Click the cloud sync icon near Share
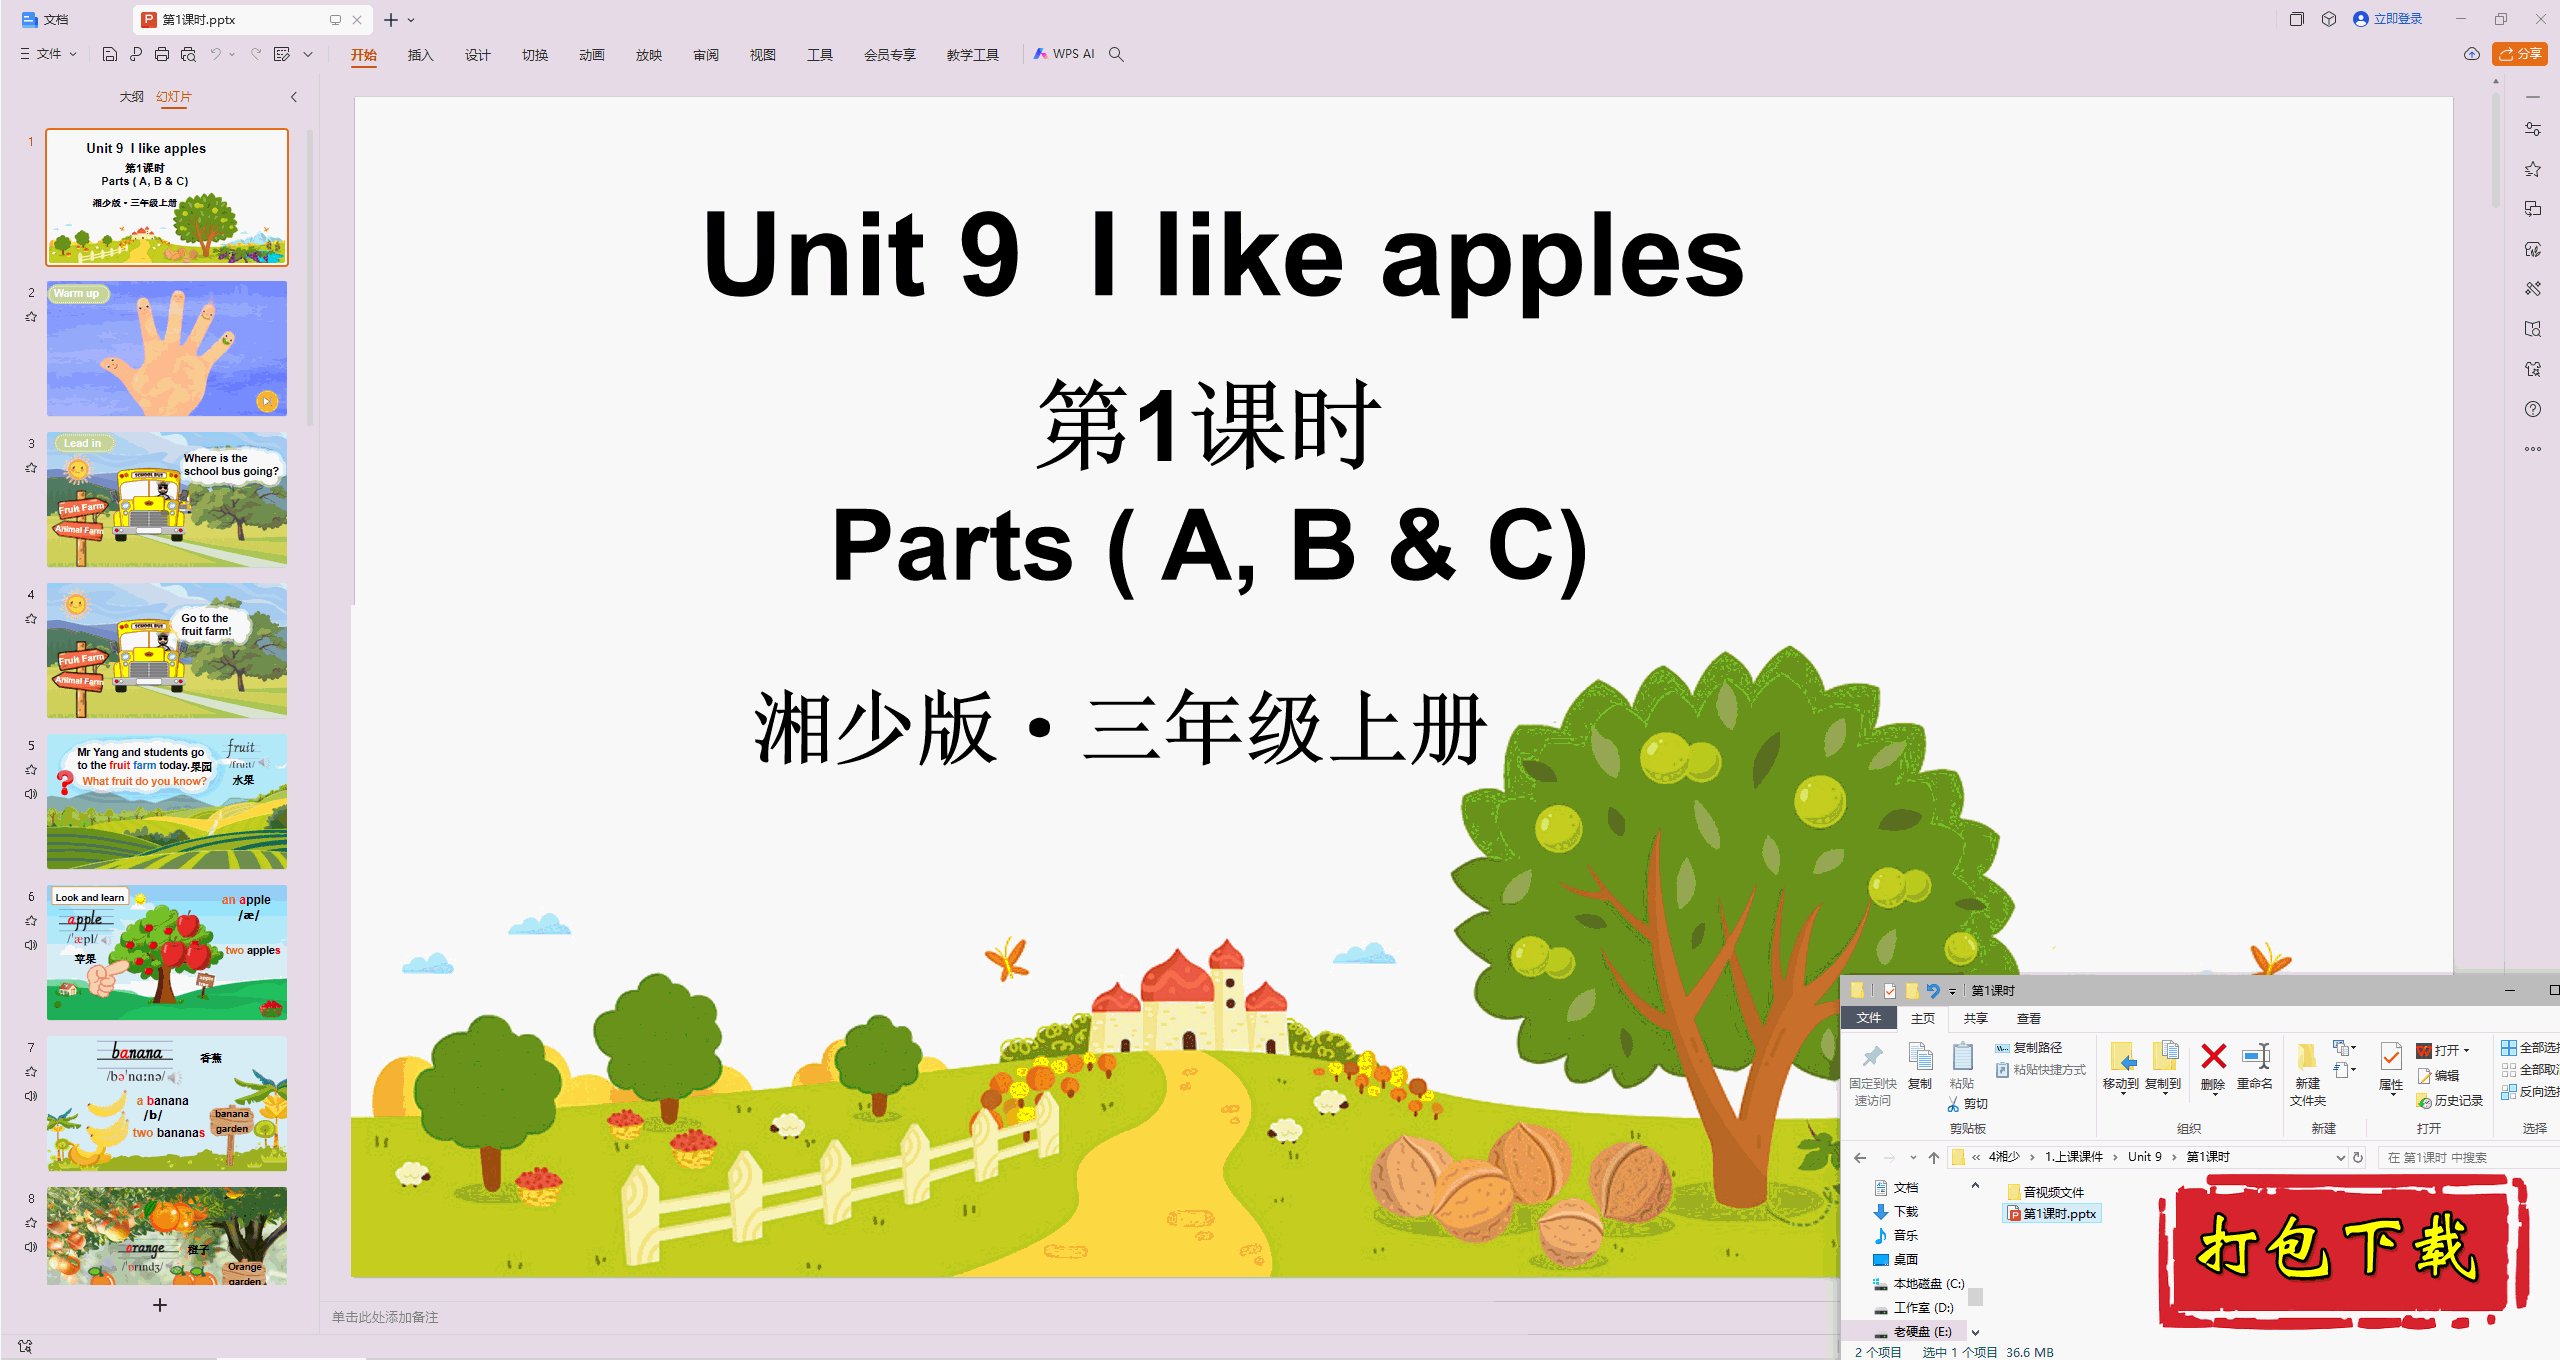Screen dimensions: 2560x1360 [2472, 54]
